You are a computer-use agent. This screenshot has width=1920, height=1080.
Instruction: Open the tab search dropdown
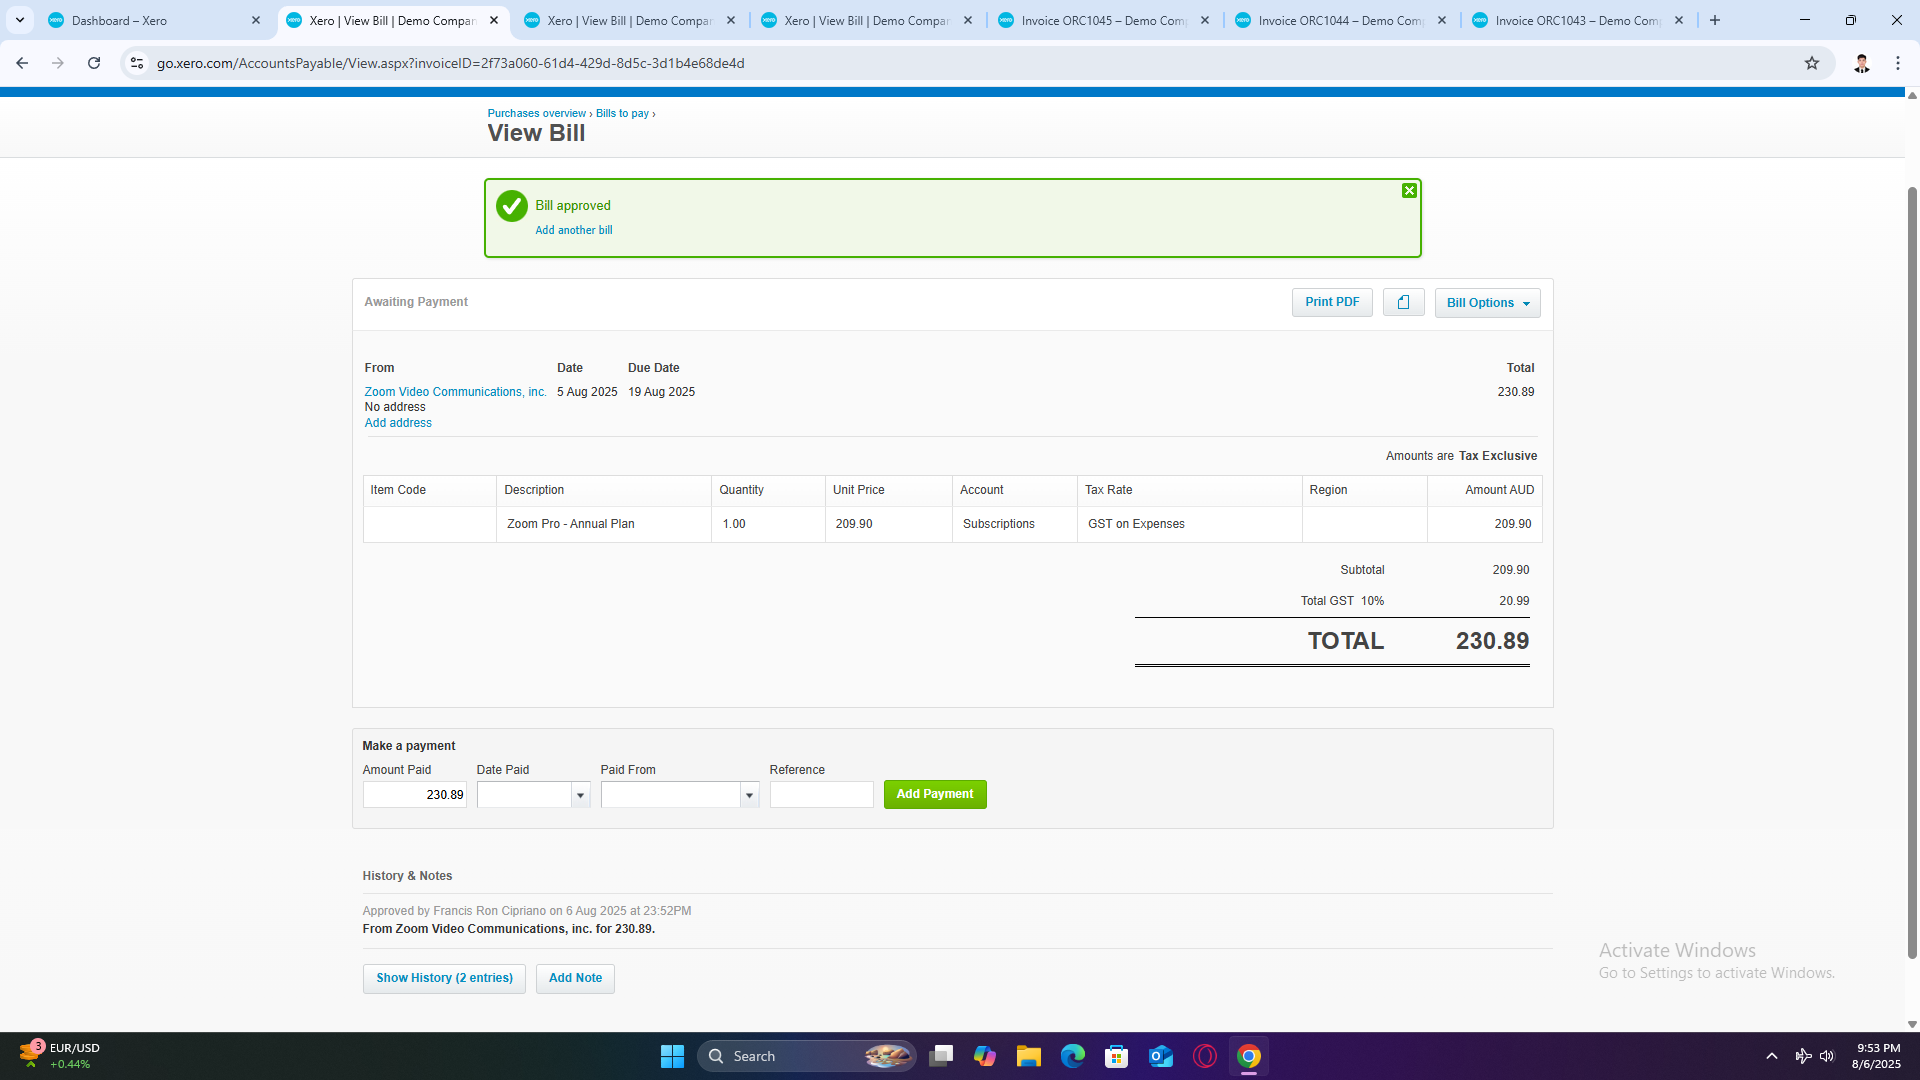point(19,20)
